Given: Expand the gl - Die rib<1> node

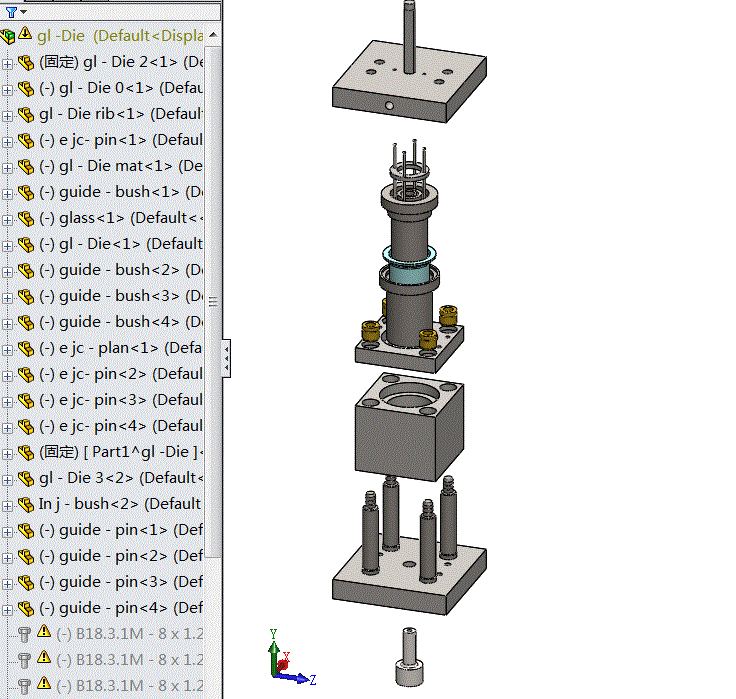Looking at the screenshot, I should coord(7,115).
